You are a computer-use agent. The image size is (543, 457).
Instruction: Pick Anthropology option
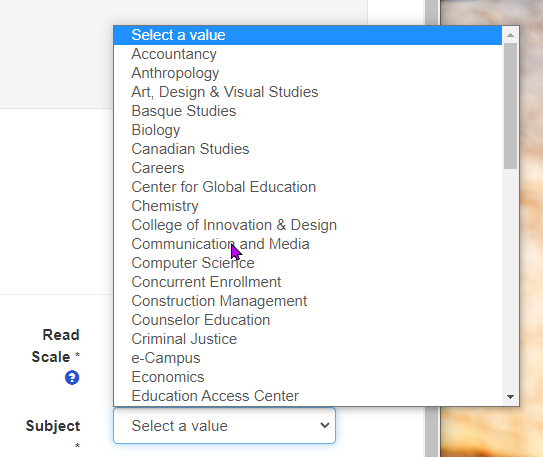coord(308,73)
